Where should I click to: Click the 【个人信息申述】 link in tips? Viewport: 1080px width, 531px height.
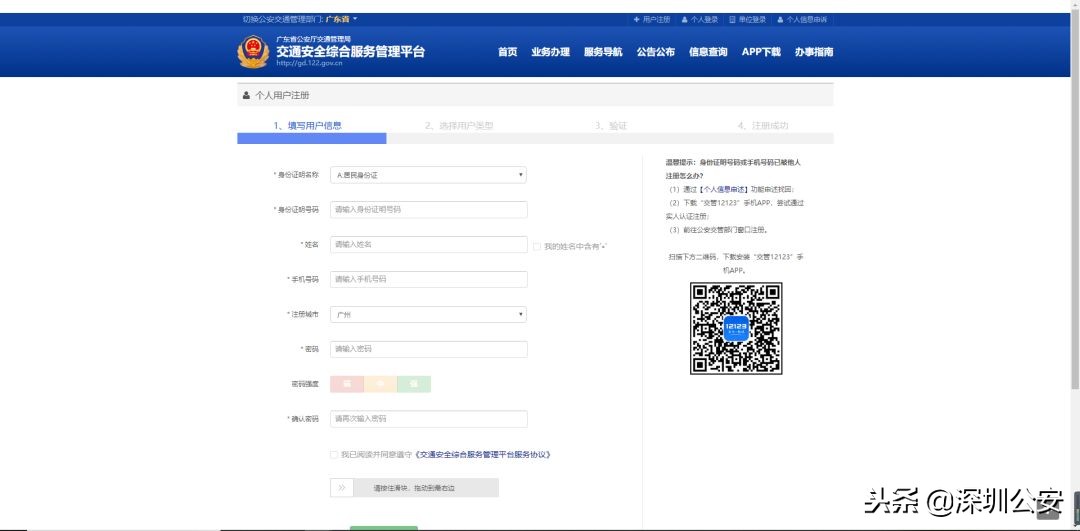[722, 189]
